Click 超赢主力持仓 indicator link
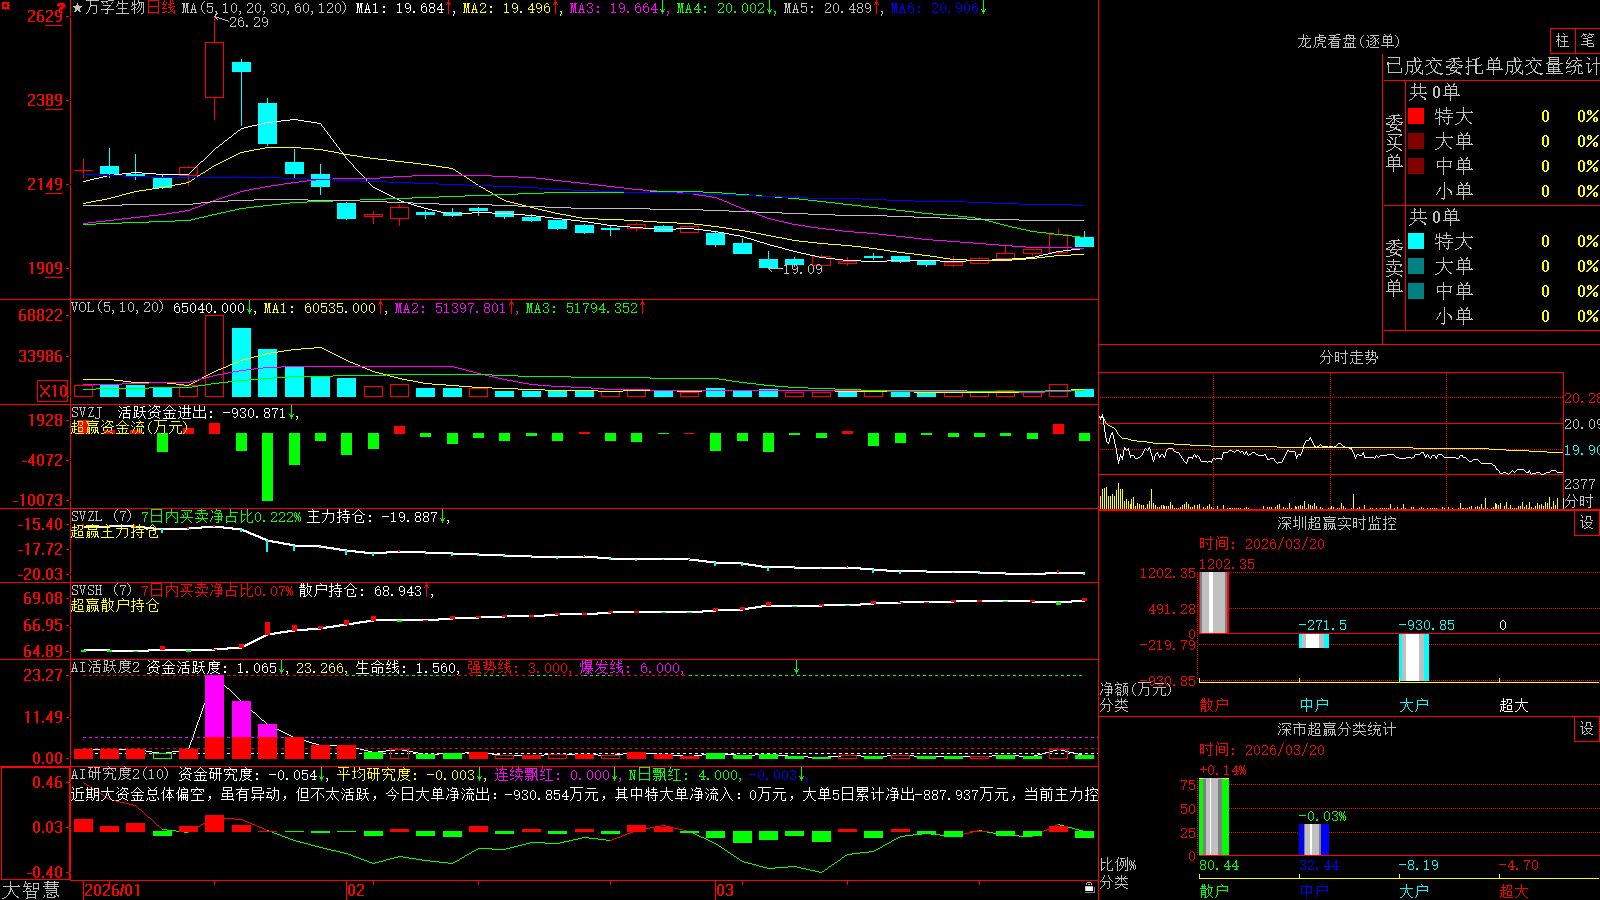1600x900 pixels. (115, 531)
